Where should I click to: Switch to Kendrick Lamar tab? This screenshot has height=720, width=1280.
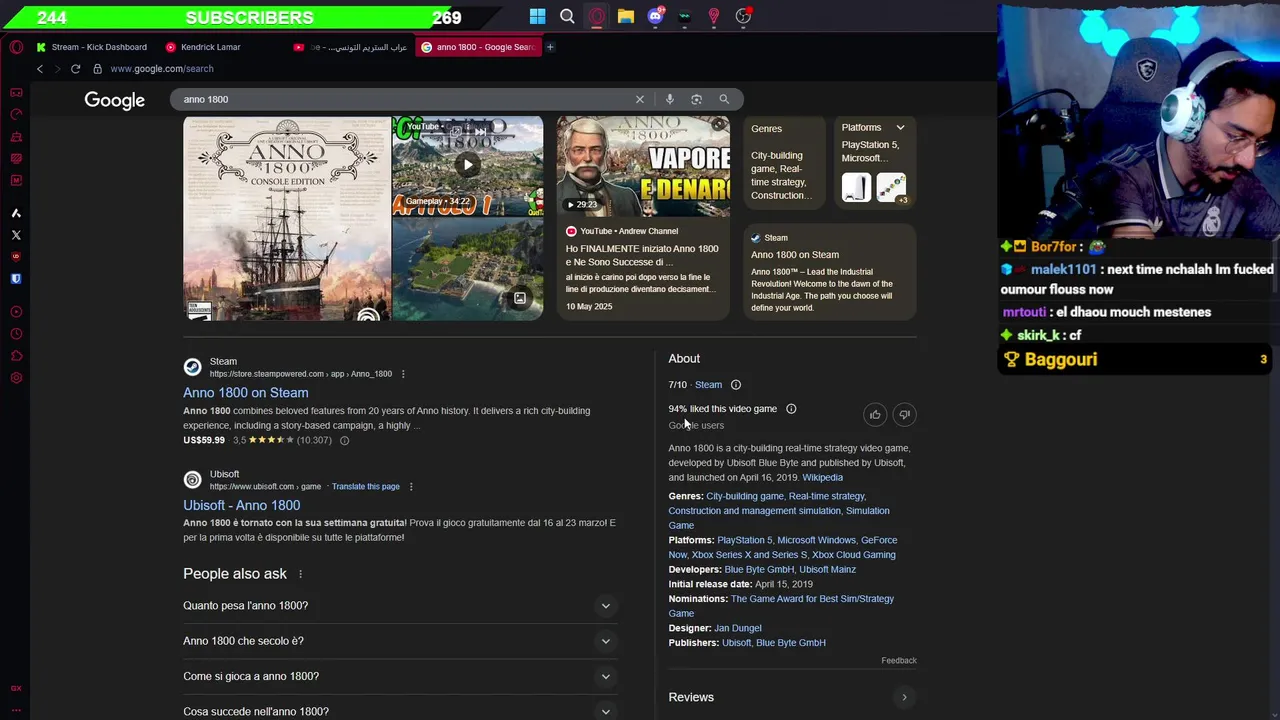click(203, 47)
